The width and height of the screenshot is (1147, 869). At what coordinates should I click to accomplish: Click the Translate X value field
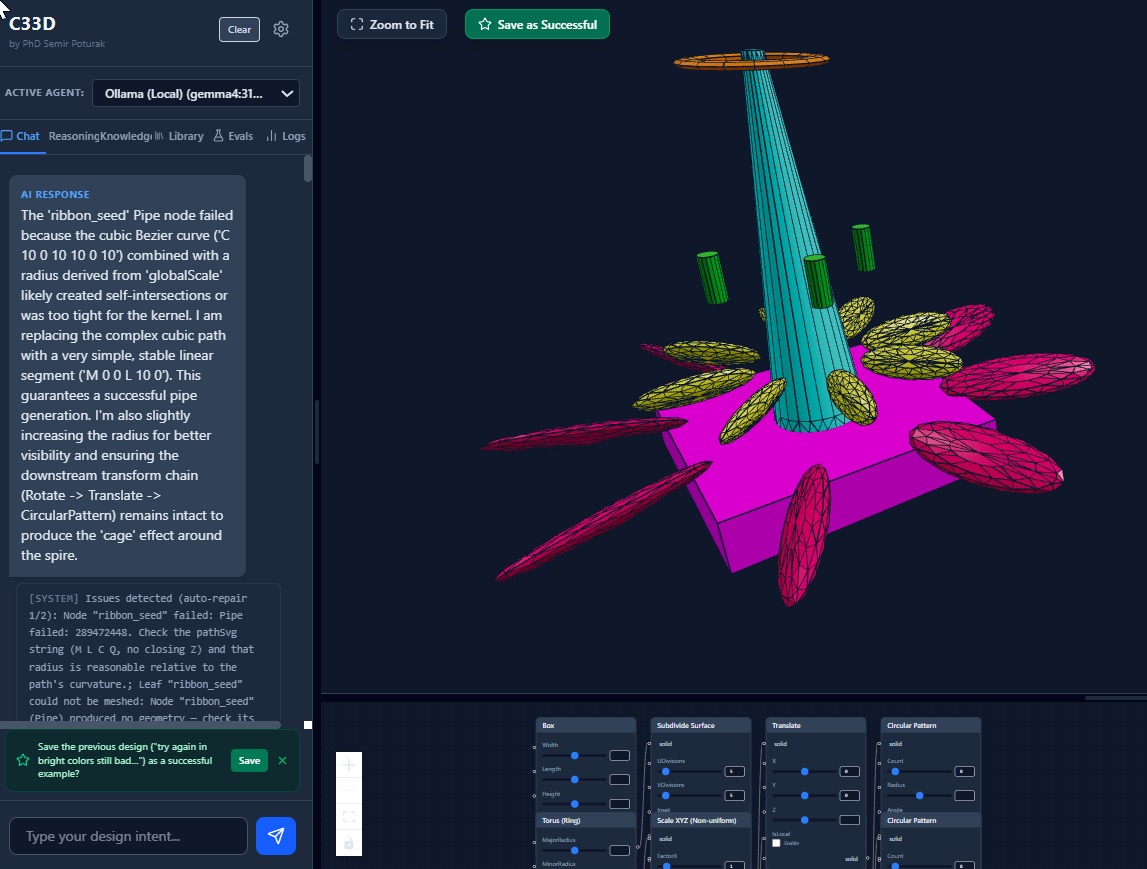[x=849, y=771]
